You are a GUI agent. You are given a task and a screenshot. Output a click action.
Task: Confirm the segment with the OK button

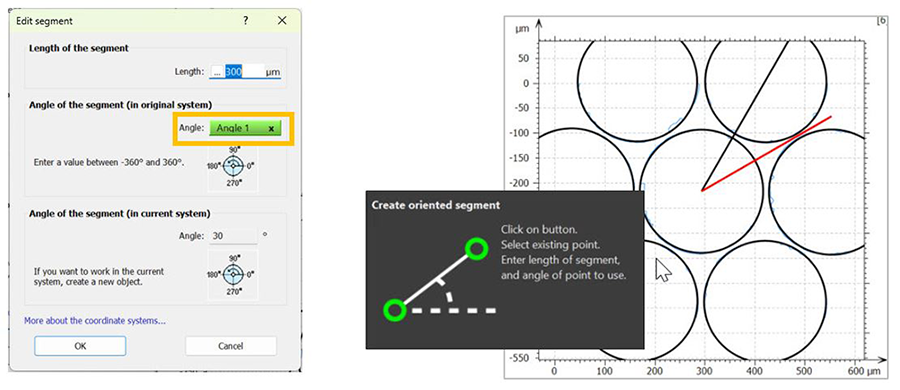click(80, 346)
